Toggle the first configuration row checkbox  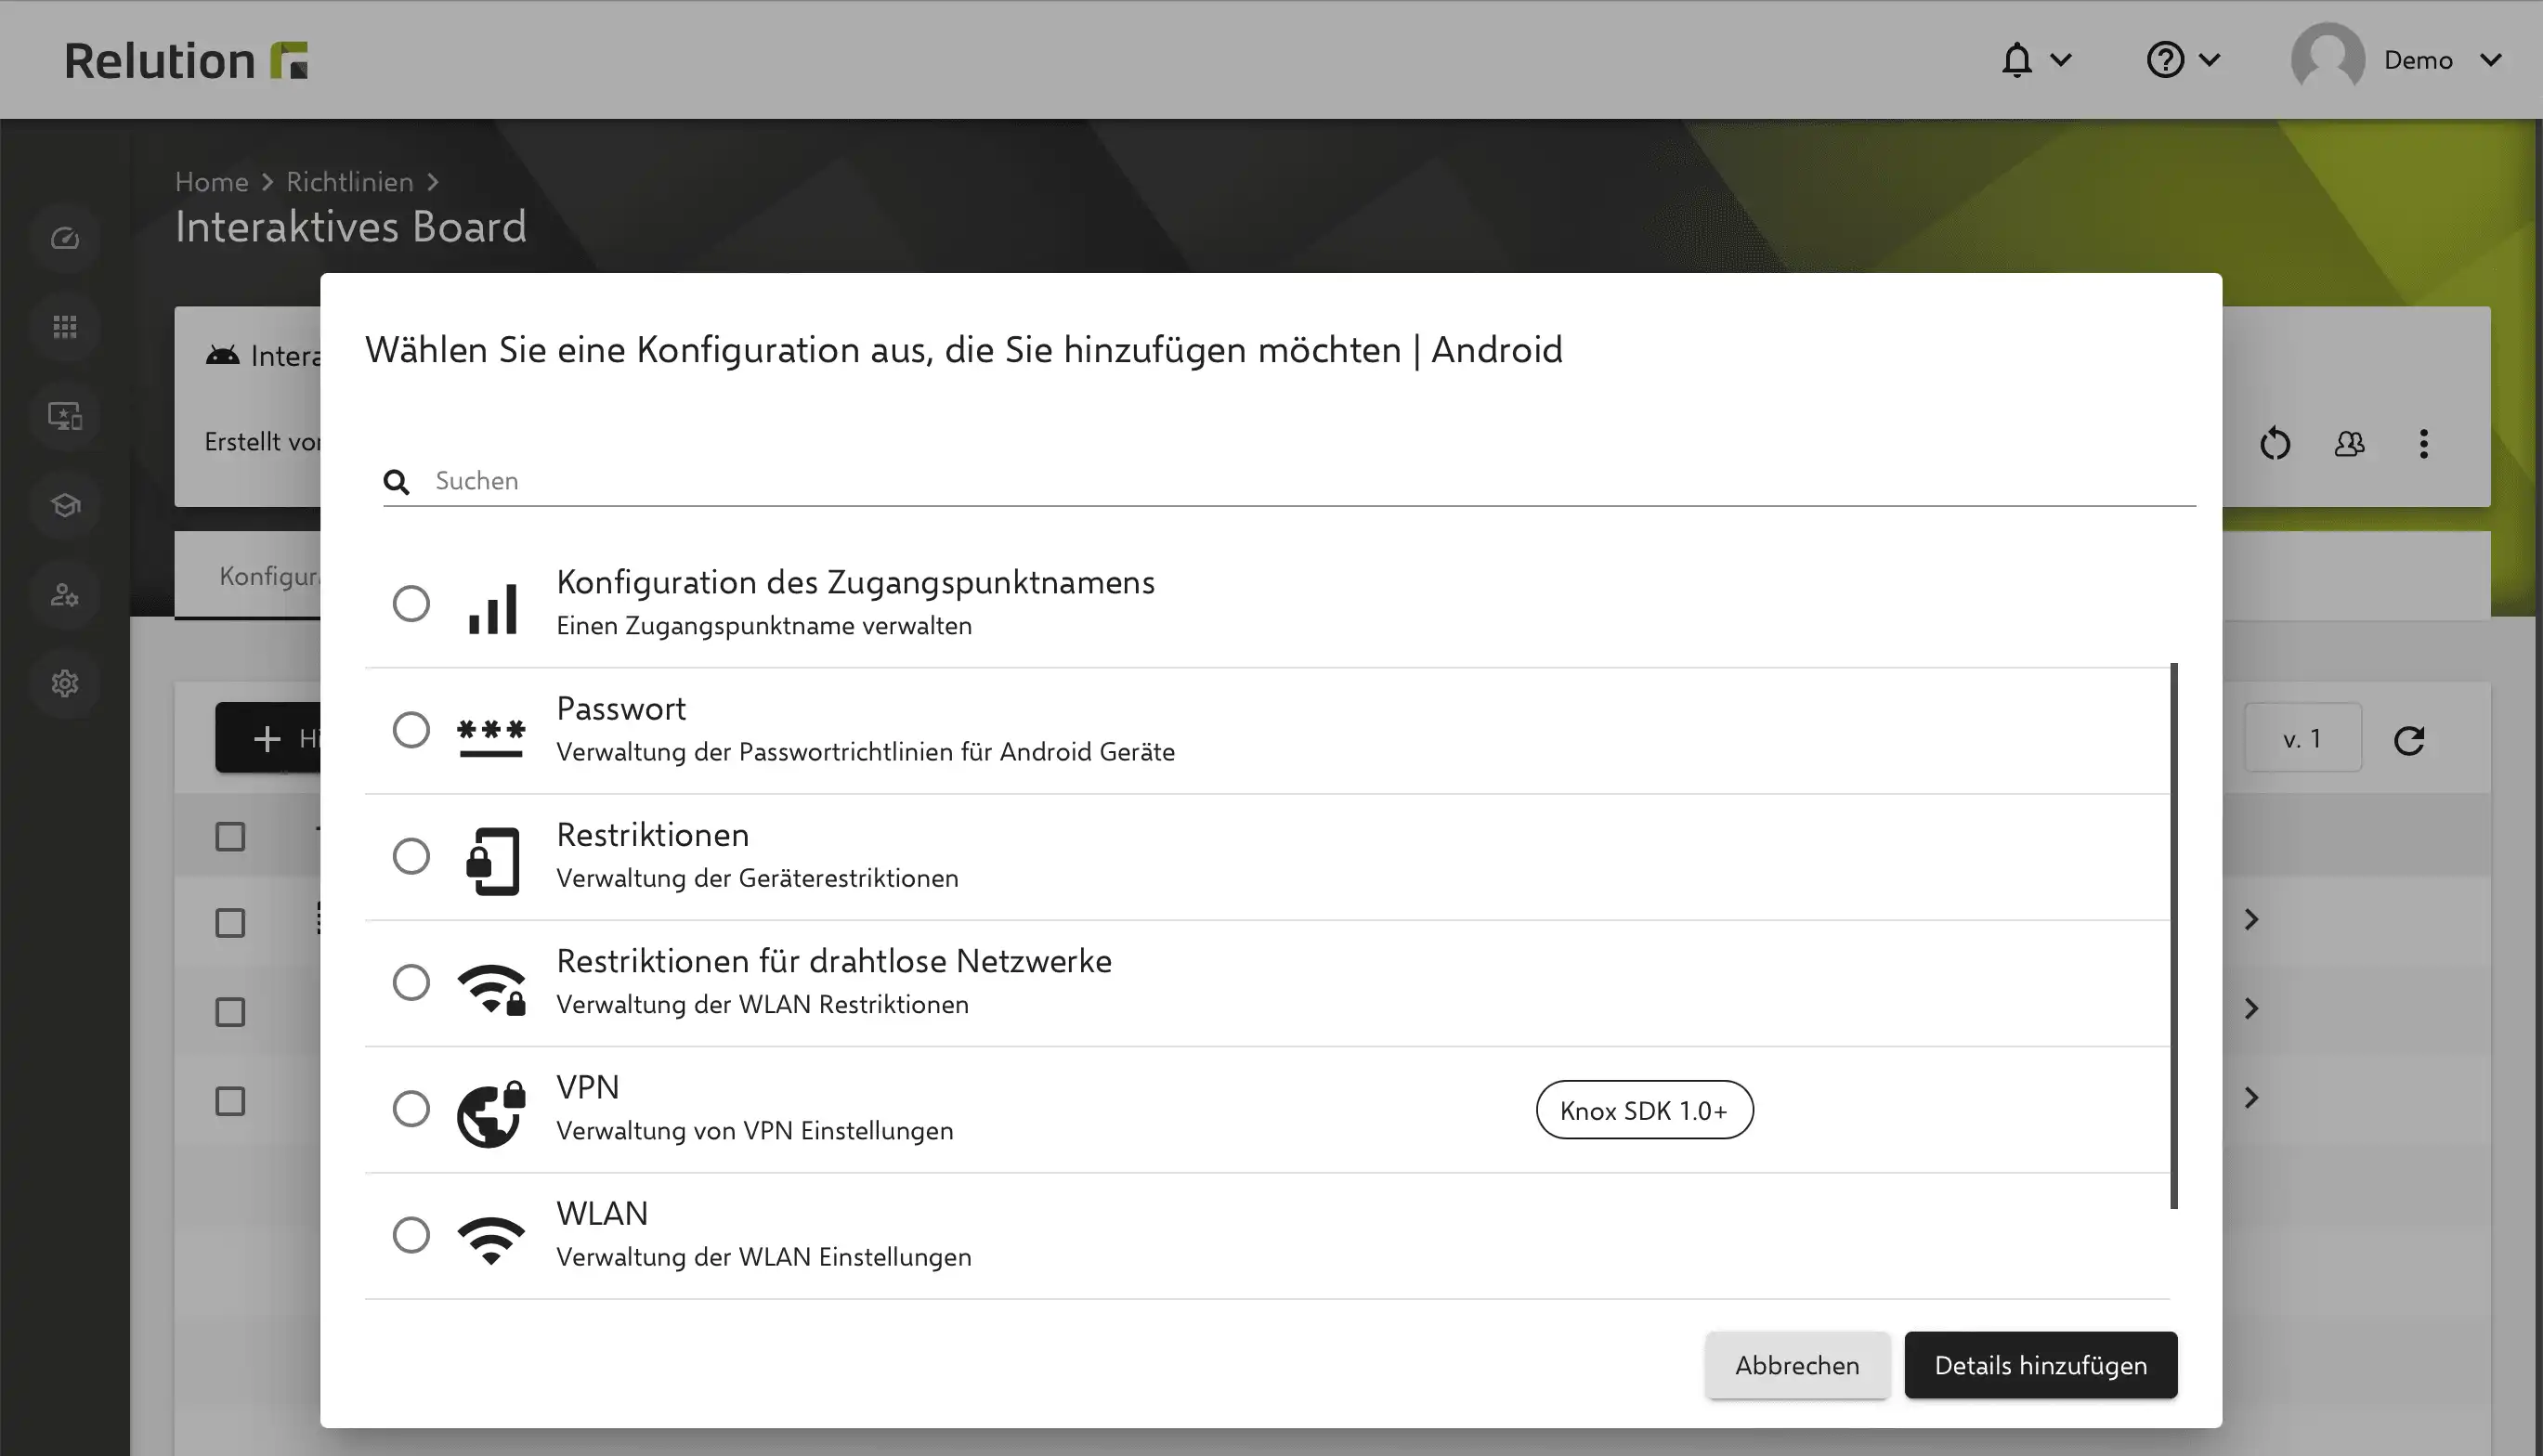pos(230,922)
